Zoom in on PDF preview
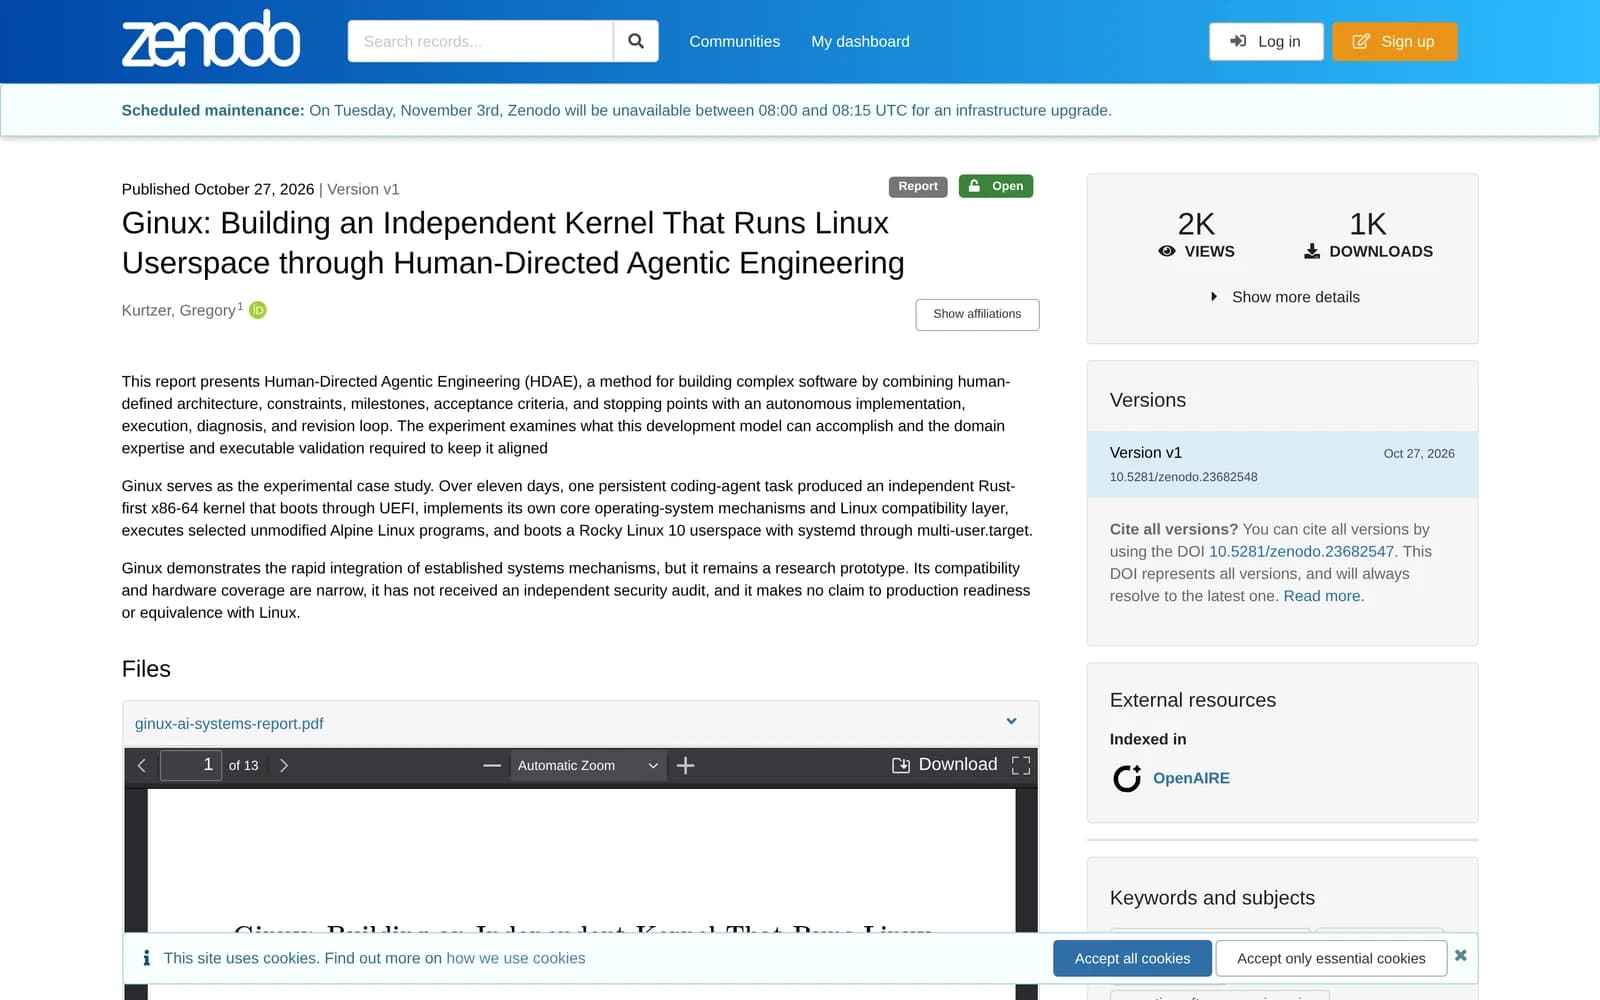The height and width of the screenshot is (1000, 1600). pyautogui.click(x=685, y=765)
